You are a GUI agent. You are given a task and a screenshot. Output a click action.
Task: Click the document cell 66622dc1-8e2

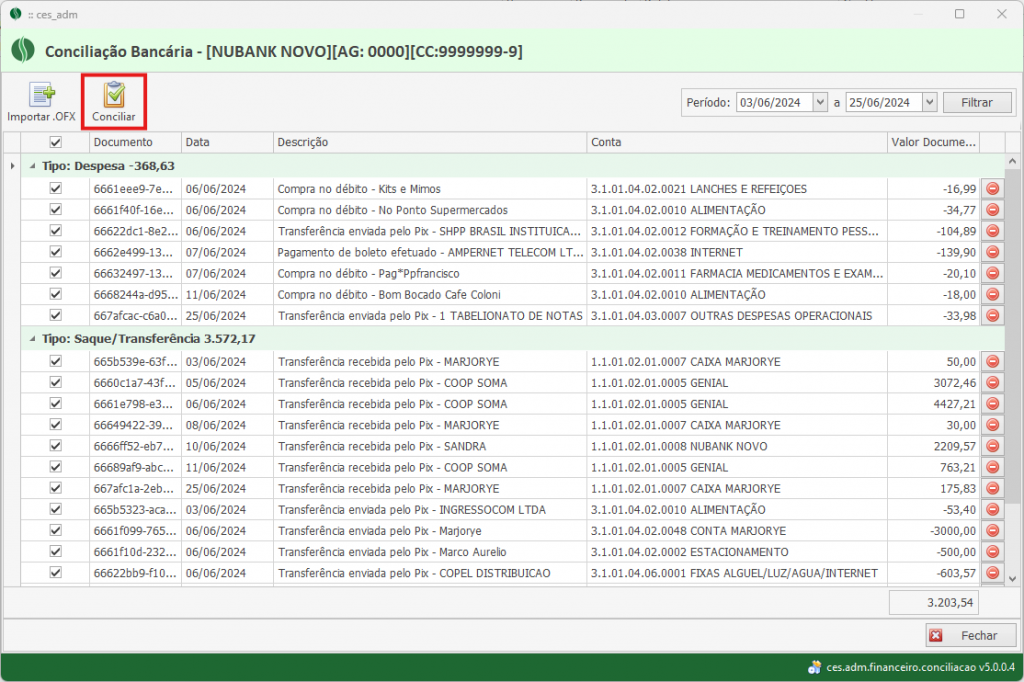(135, 231)
